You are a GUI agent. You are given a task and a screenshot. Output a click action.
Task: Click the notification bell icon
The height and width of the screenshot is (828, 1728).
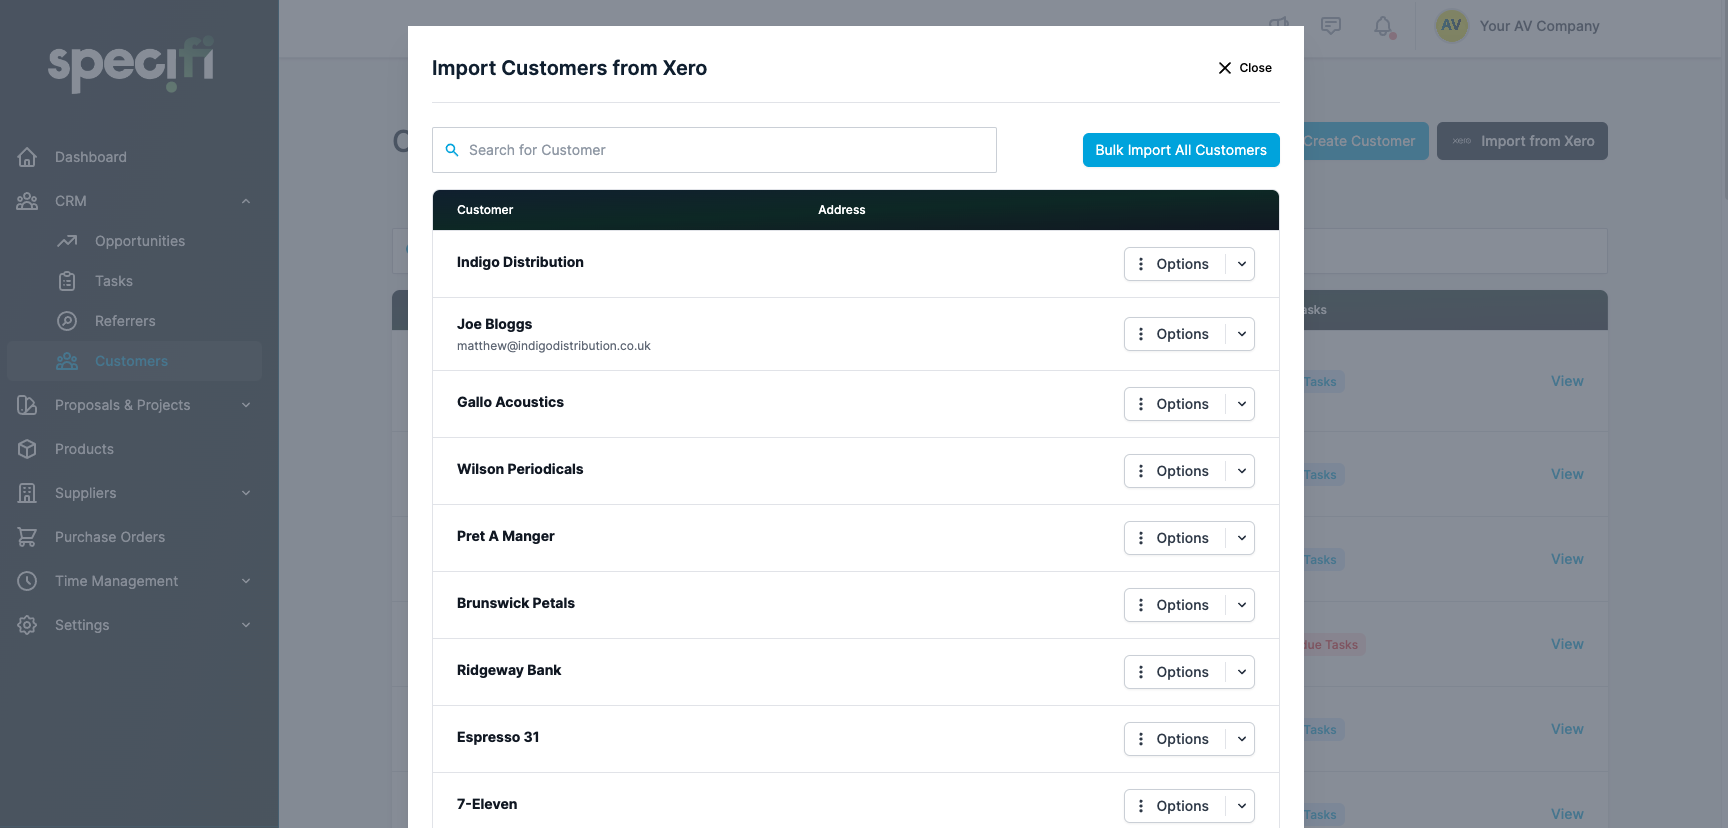point(1383,26)
